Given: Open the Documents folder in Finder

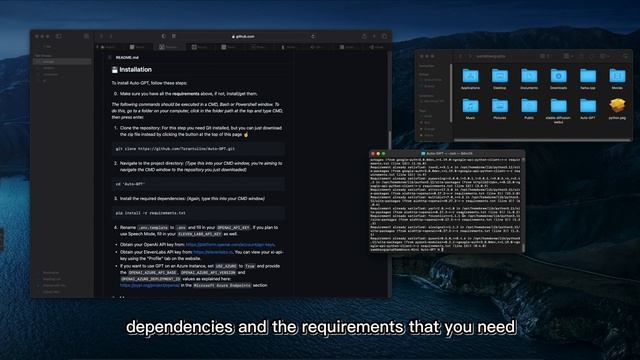Looking at the screenshot, I should click(529, 79).
